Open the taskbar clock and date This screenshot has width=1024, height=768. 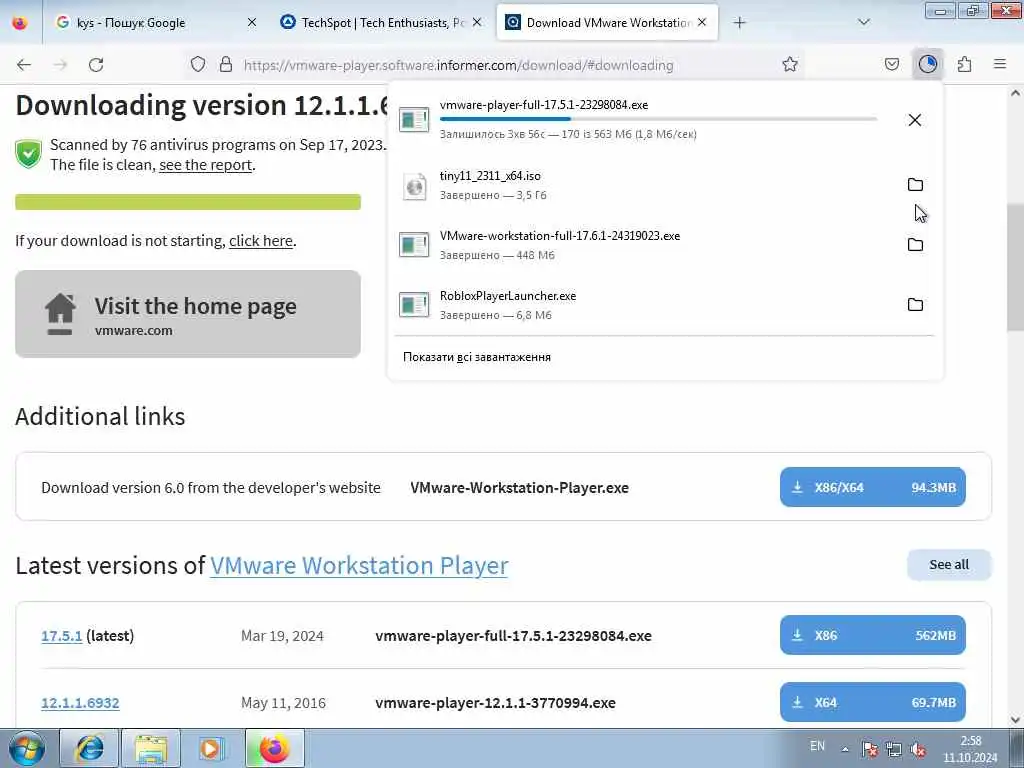(970, 749)
